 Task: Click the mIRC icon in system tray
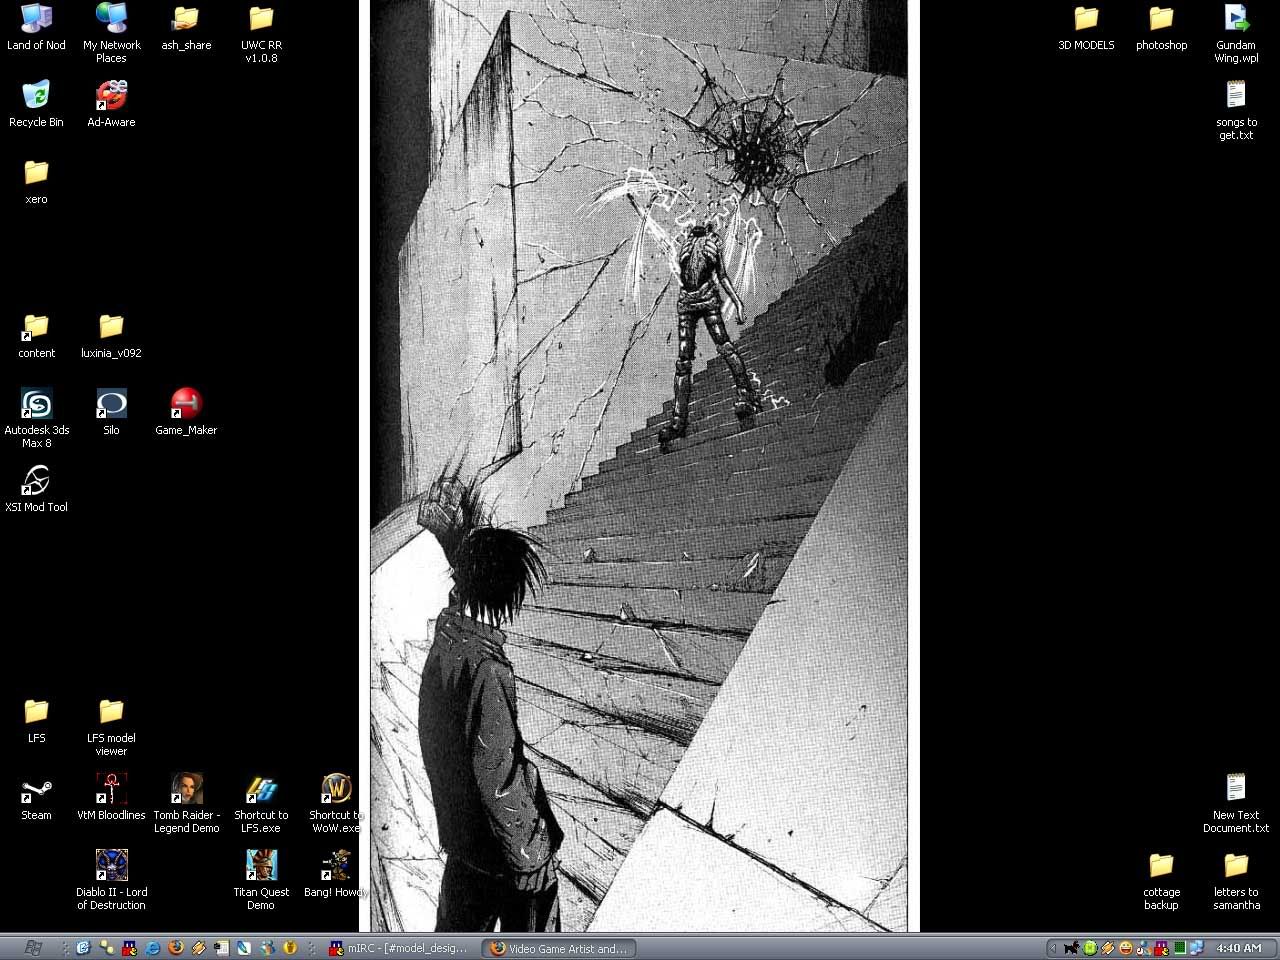1161,948
